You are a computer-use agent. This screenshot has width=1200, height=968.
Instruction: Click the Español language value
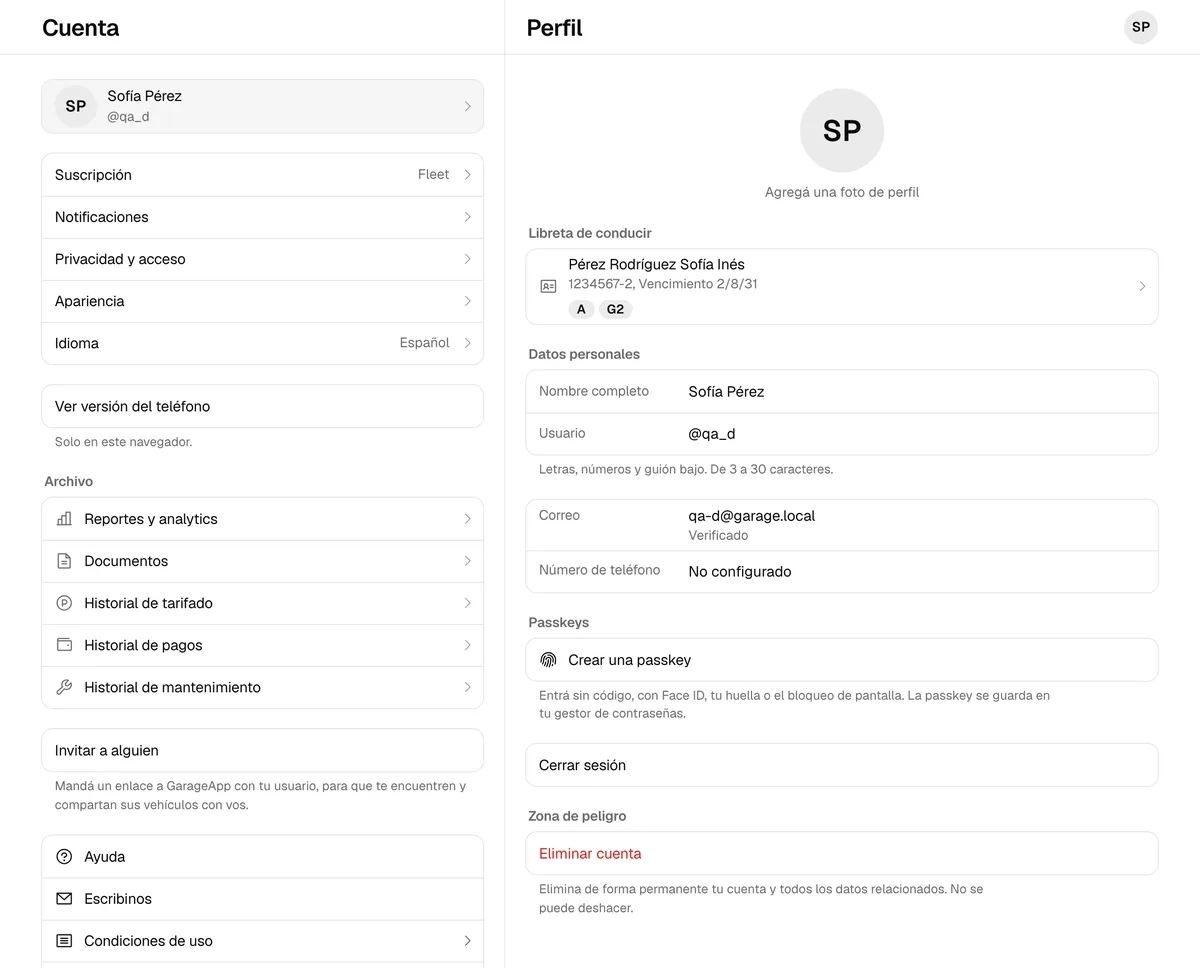[x=424, y=343]
